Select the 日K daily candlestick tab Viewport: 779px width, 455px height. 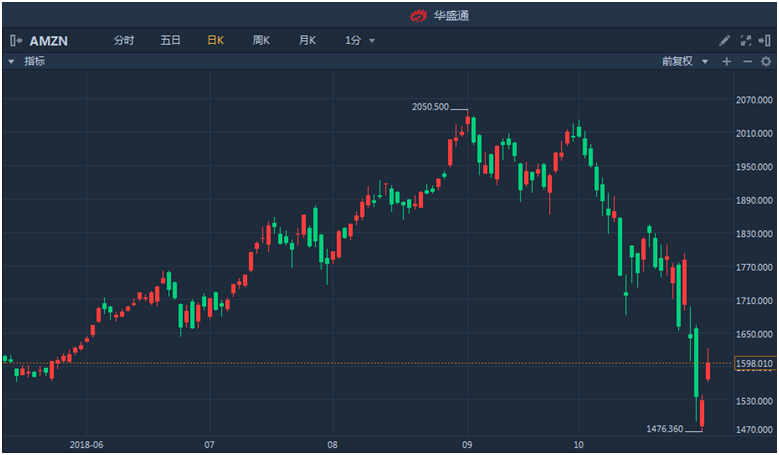(x=215, y=41)
